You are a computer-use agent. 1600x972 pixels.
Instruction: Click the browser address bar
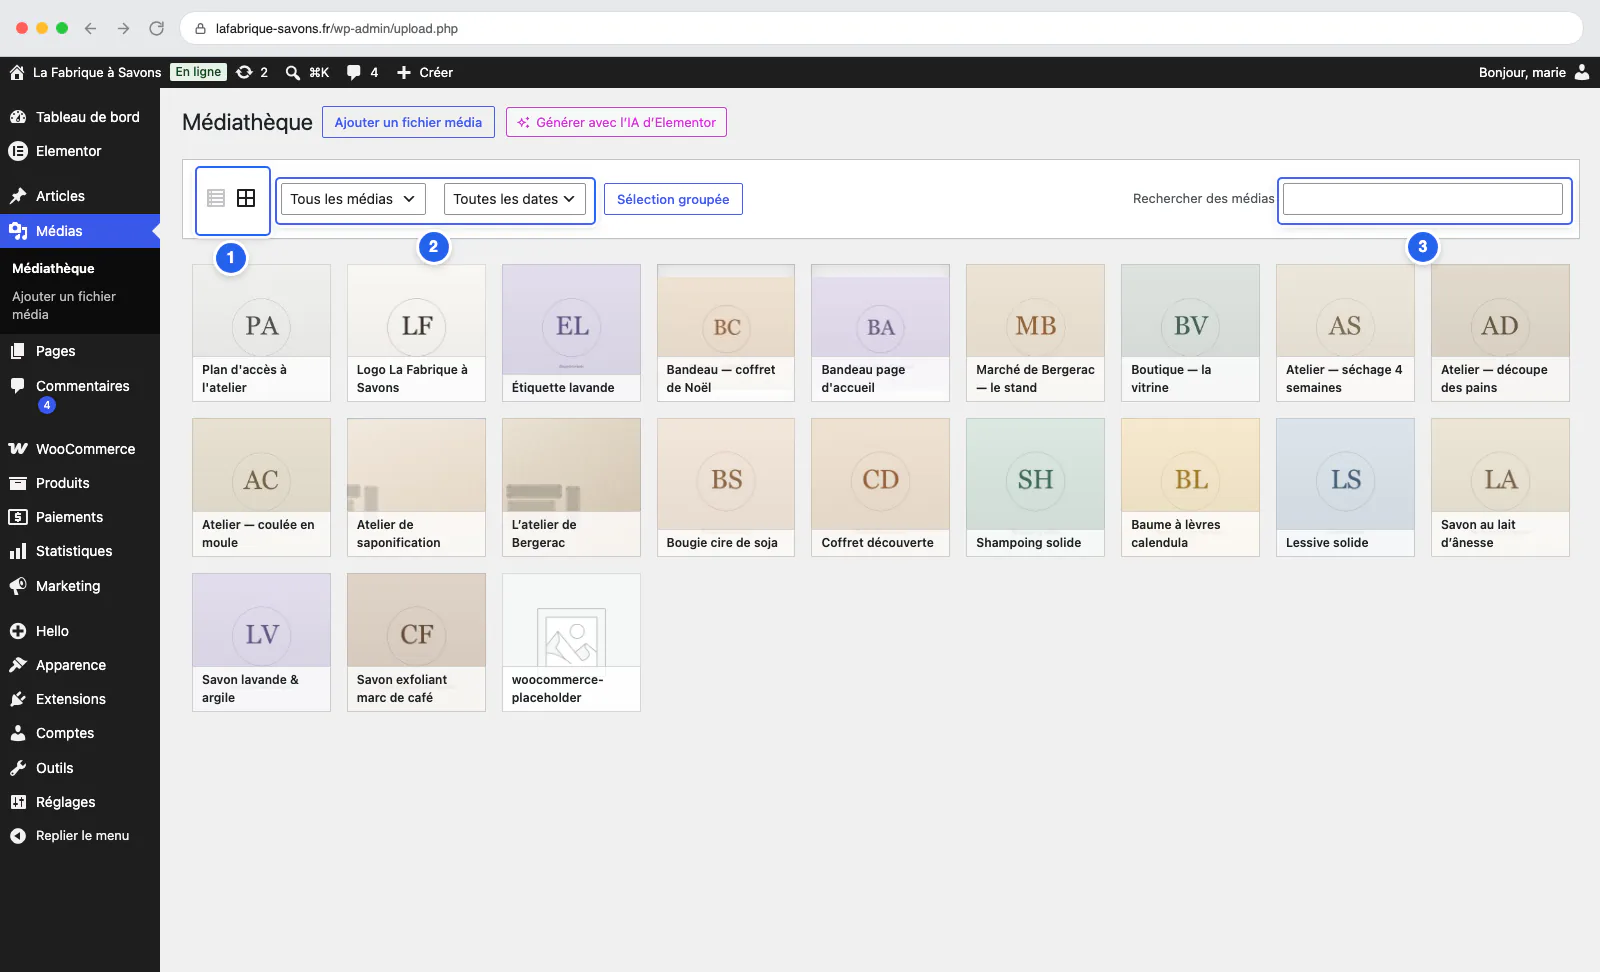point(880,28)
